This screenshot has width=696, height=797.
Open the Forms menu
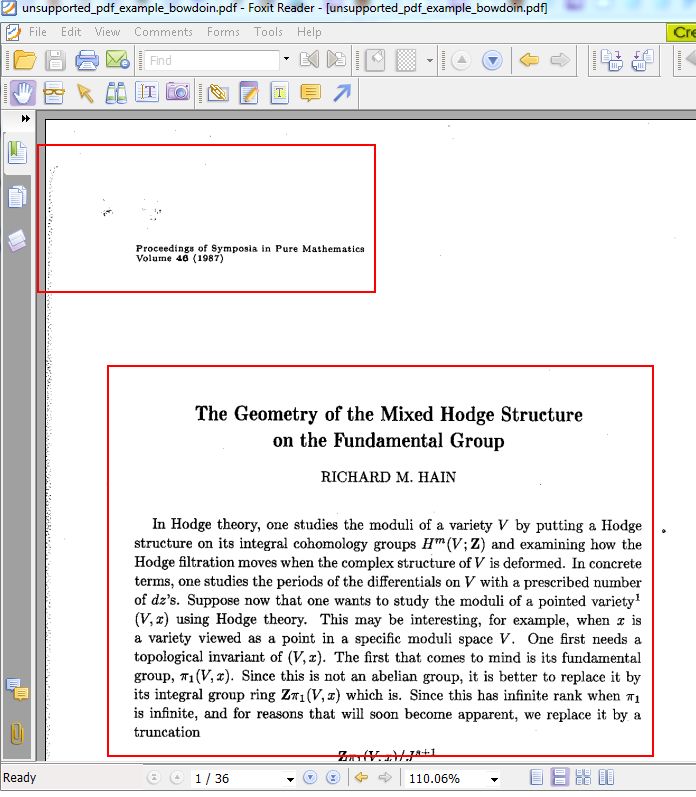[223, 32]
